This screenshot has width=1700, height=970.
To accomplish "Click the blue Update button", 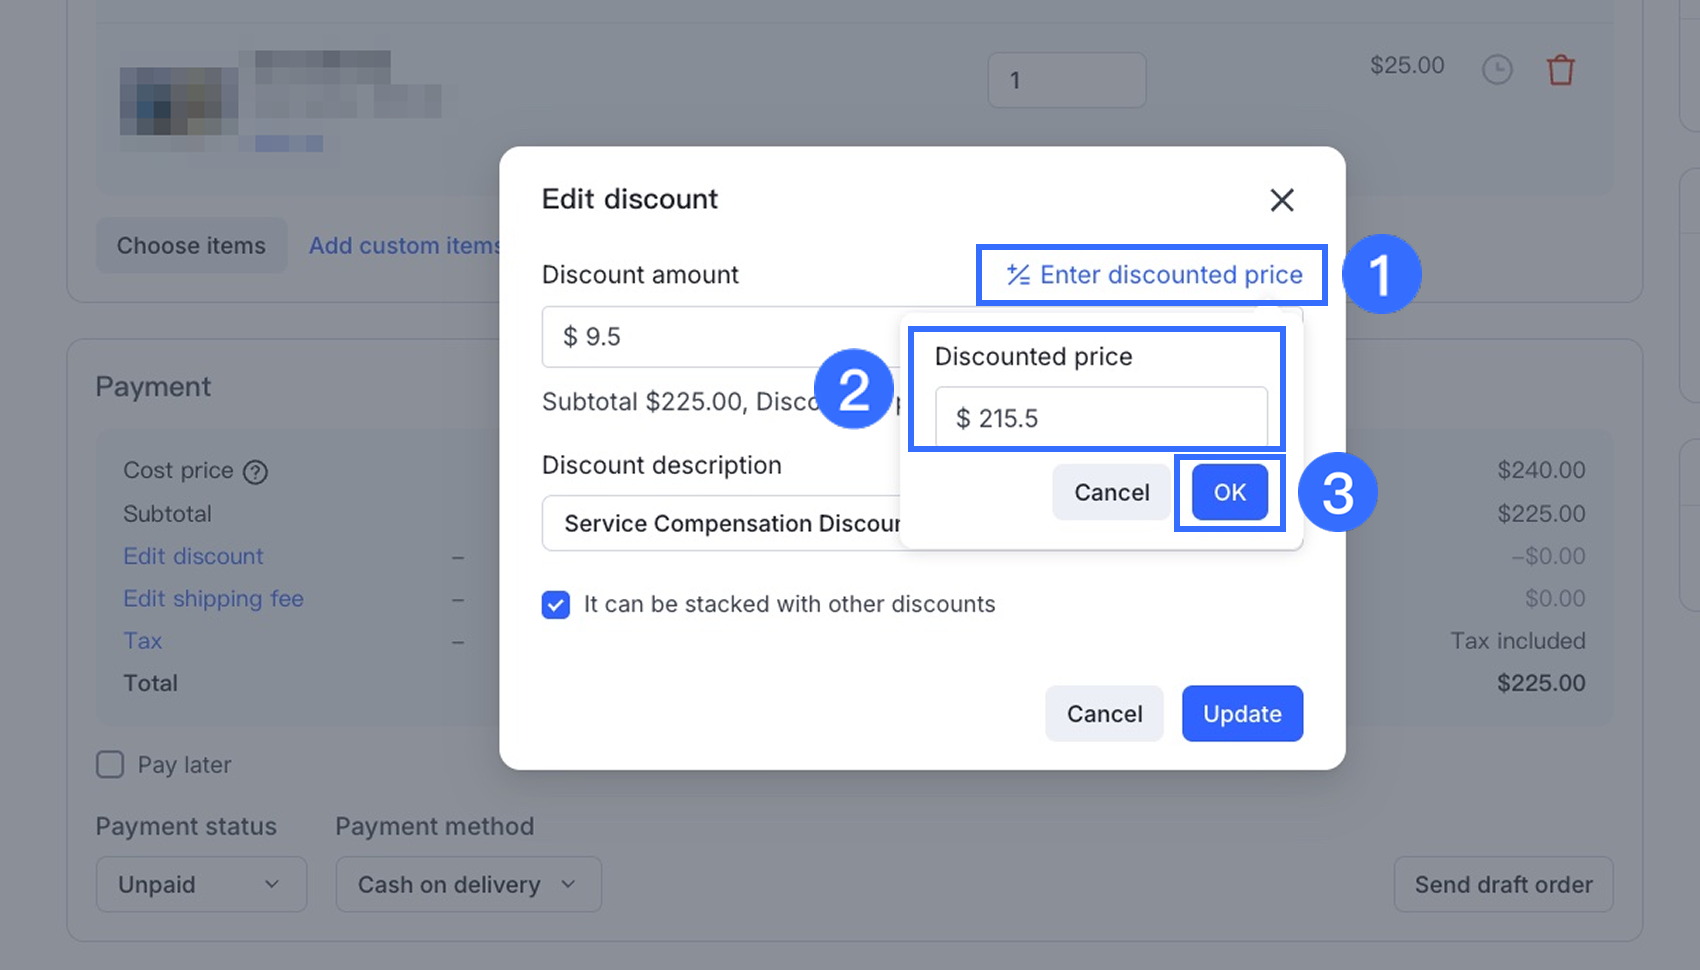I will click(1242, 714).
